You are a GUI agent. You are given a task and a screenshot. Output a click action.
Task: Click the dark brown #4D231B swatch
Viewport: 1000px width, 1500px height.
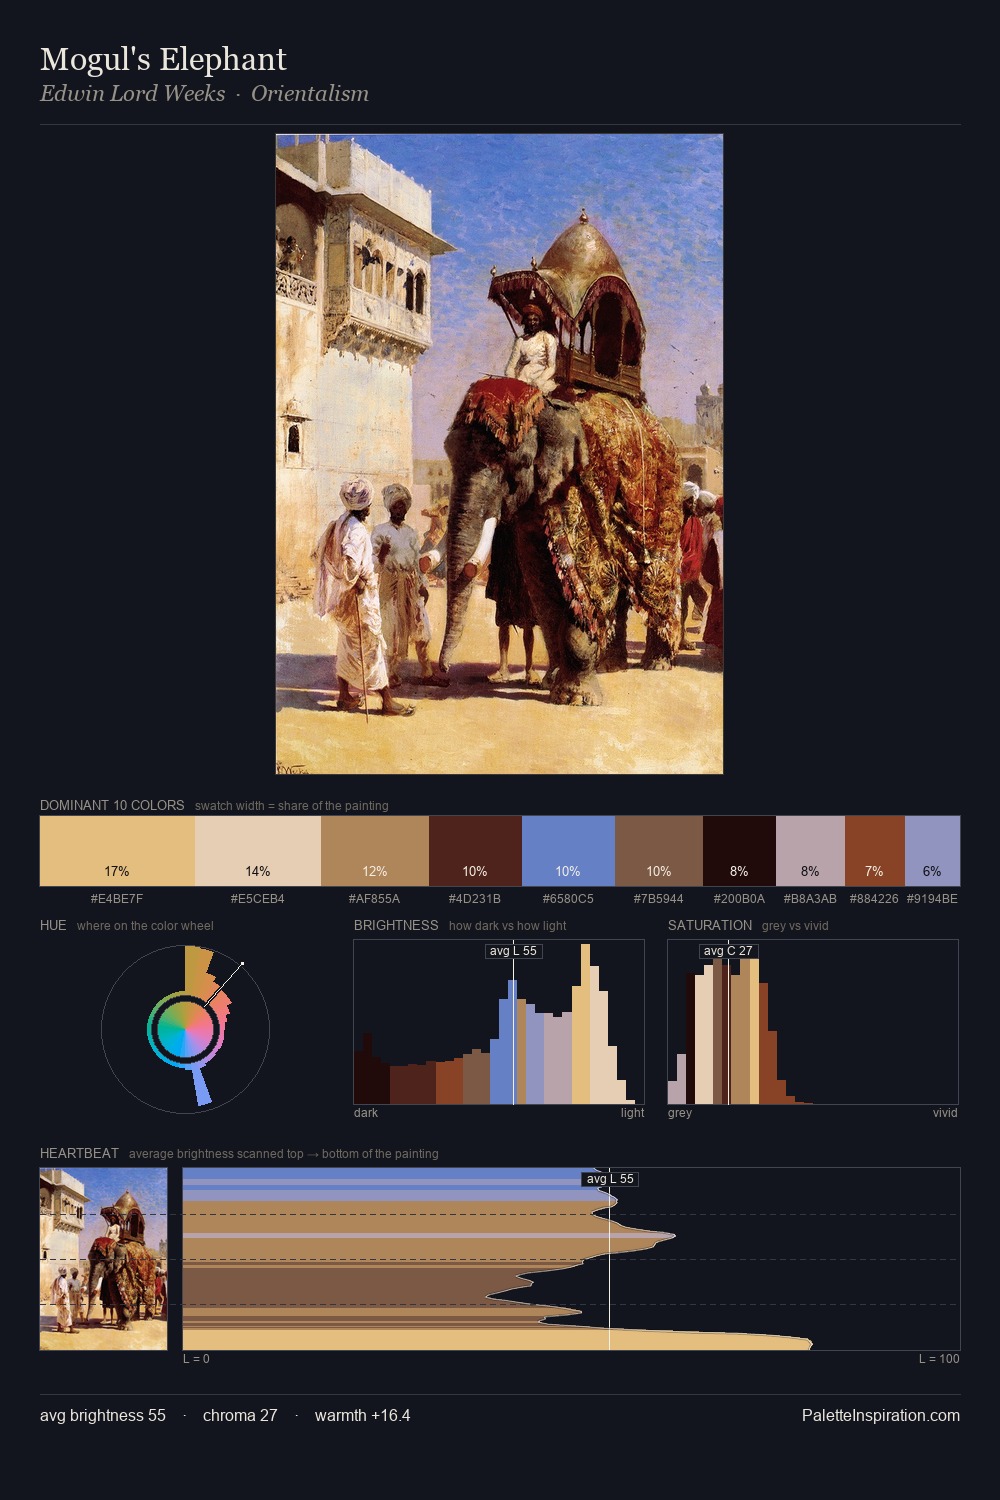tap(475, 851)
